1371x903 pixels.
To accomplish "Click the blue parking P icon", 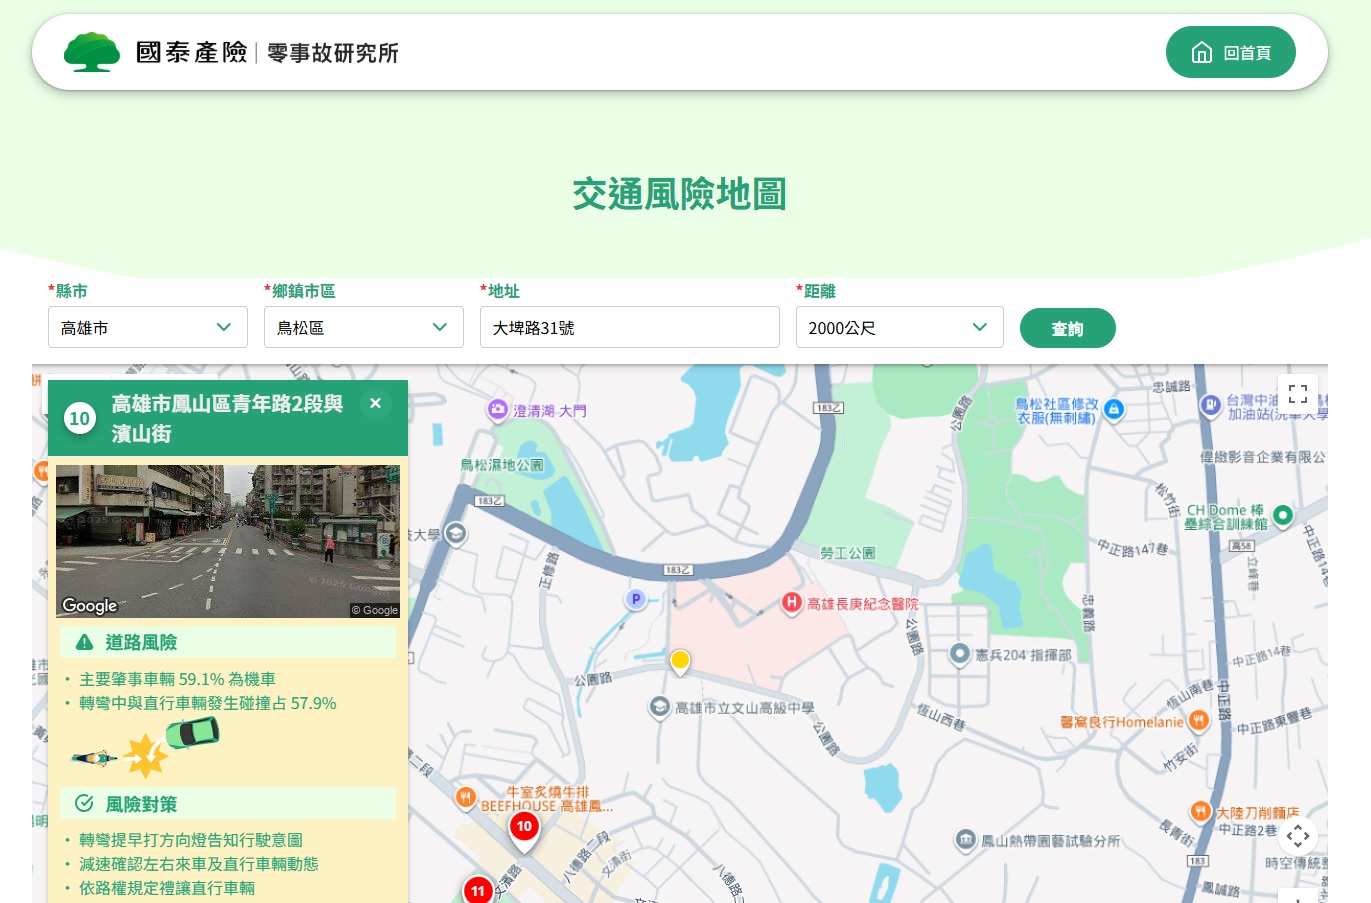I will coord(635,599).
